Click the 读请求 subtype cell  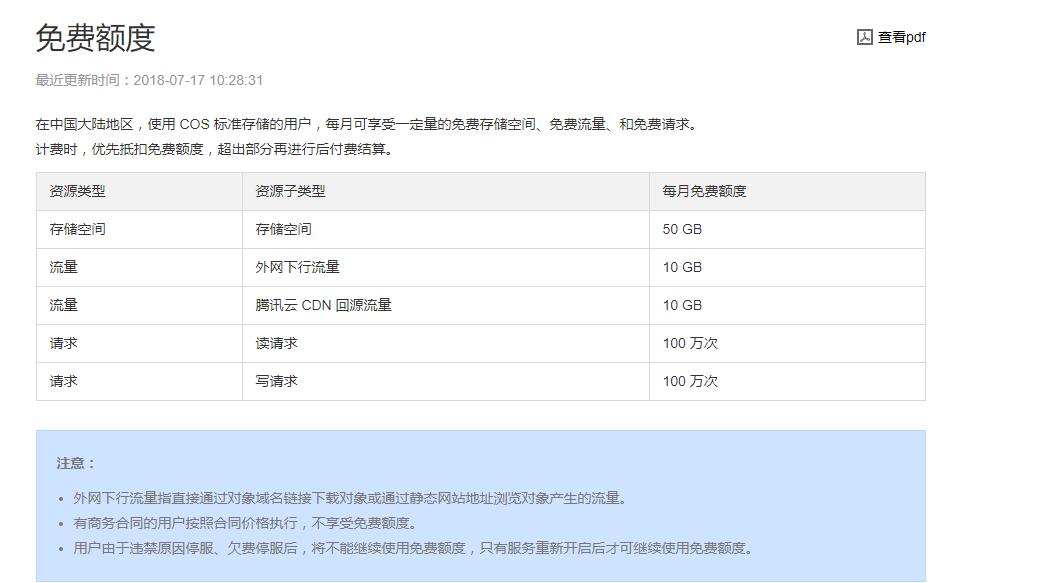click(276, 343)
